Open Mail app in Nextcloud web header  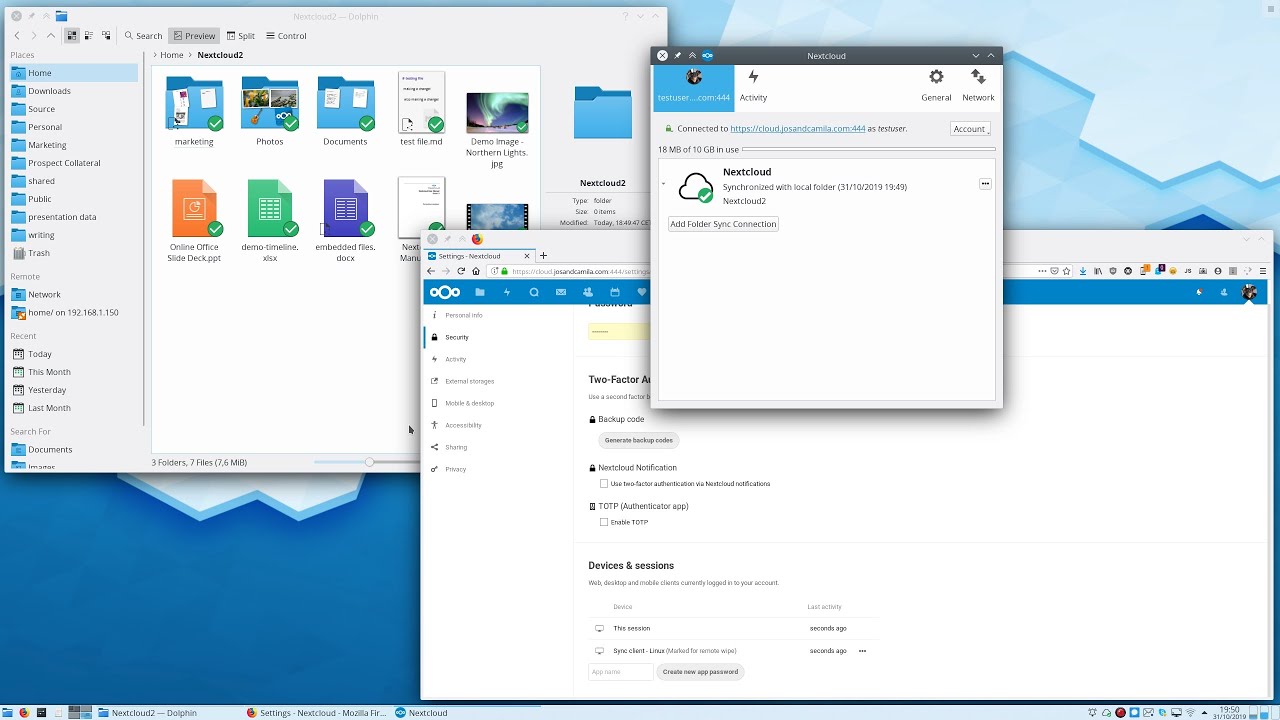(x=561, y=292)
